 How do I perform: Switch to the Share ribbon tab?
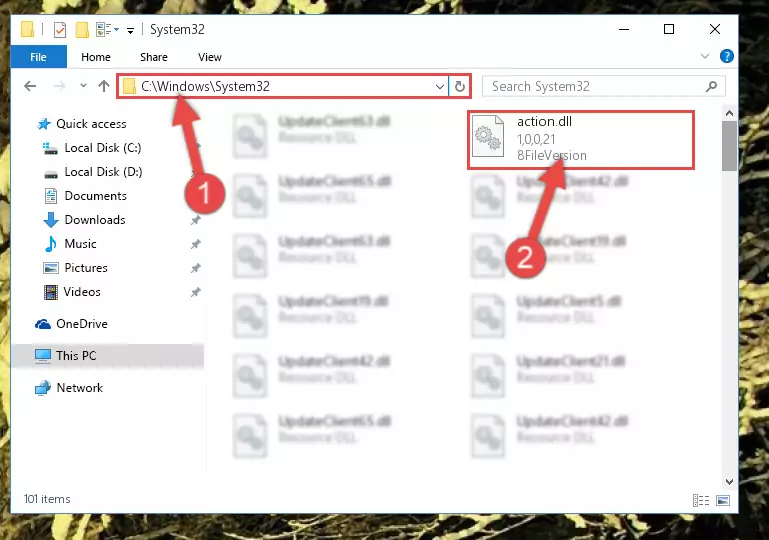(x=154, y=57)
